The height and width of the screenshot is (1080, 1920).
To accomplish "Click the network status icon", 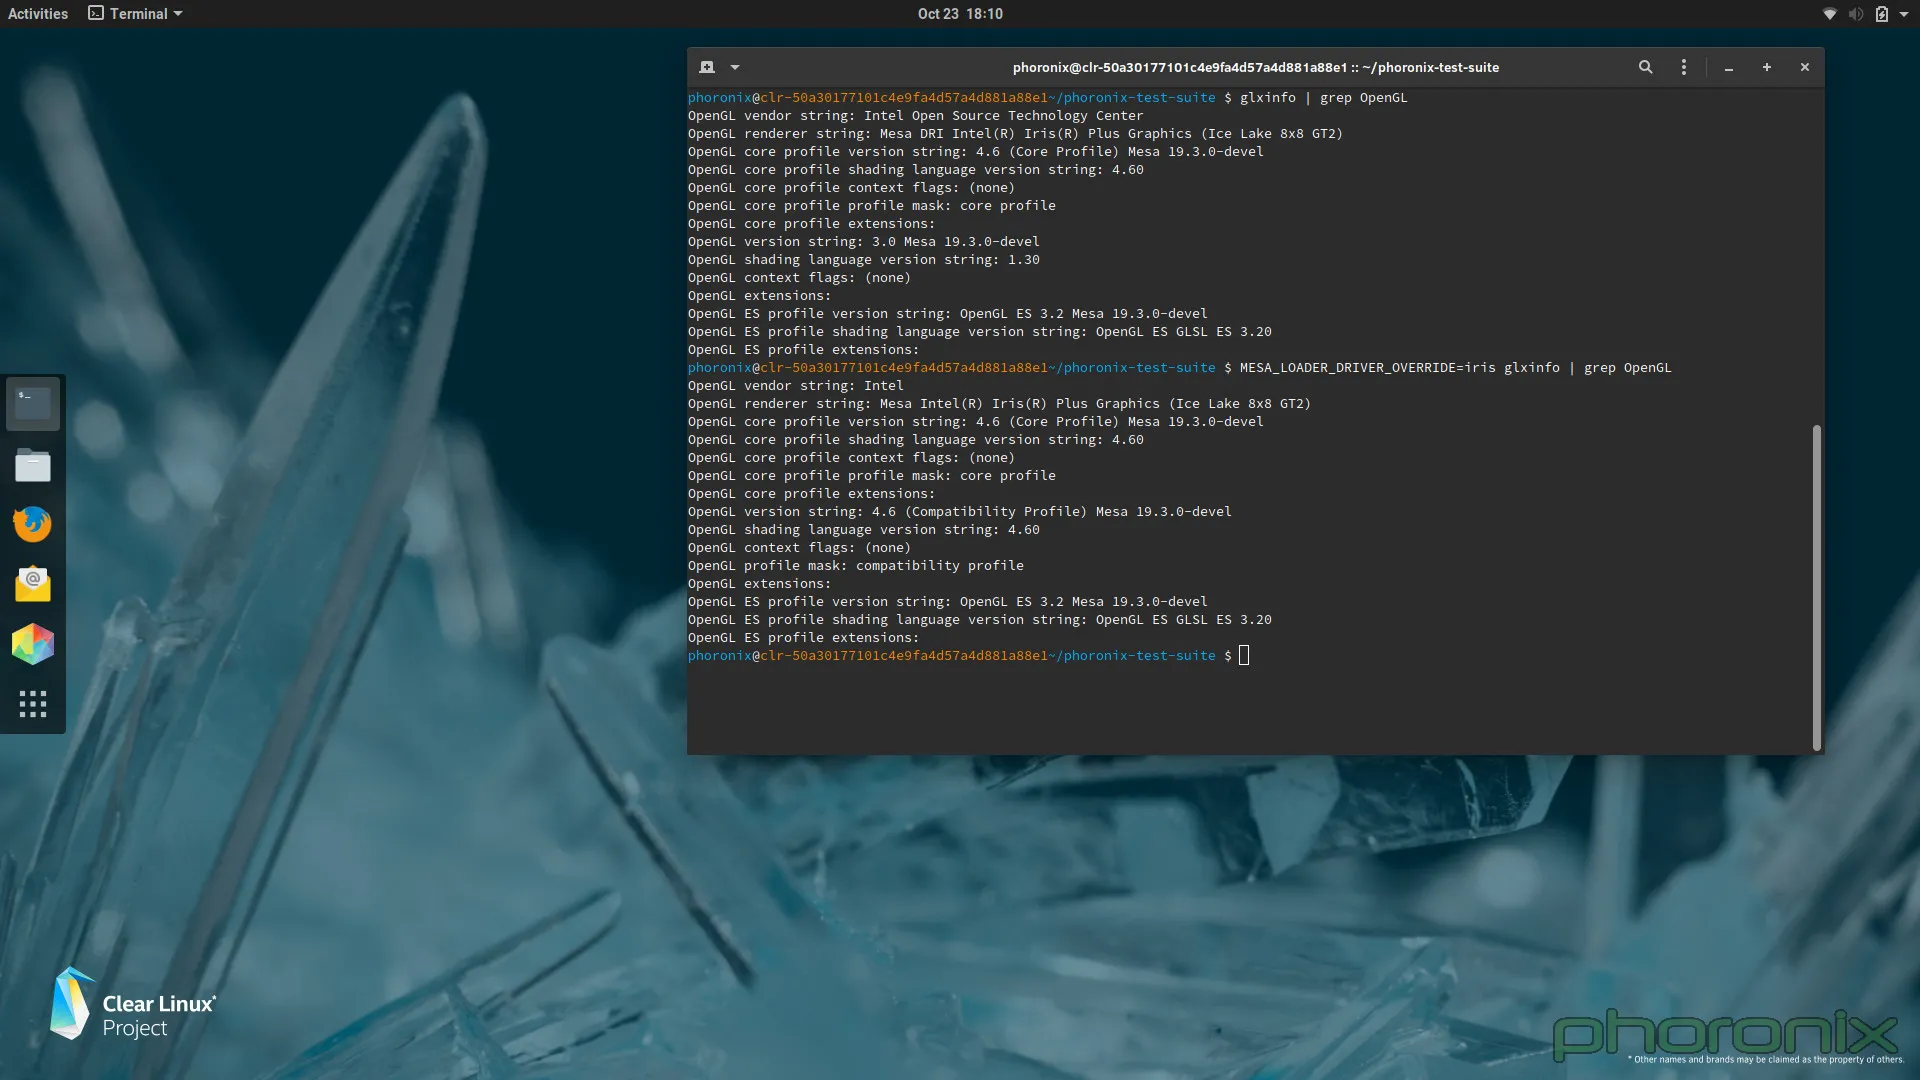I will click(1829, 14).
